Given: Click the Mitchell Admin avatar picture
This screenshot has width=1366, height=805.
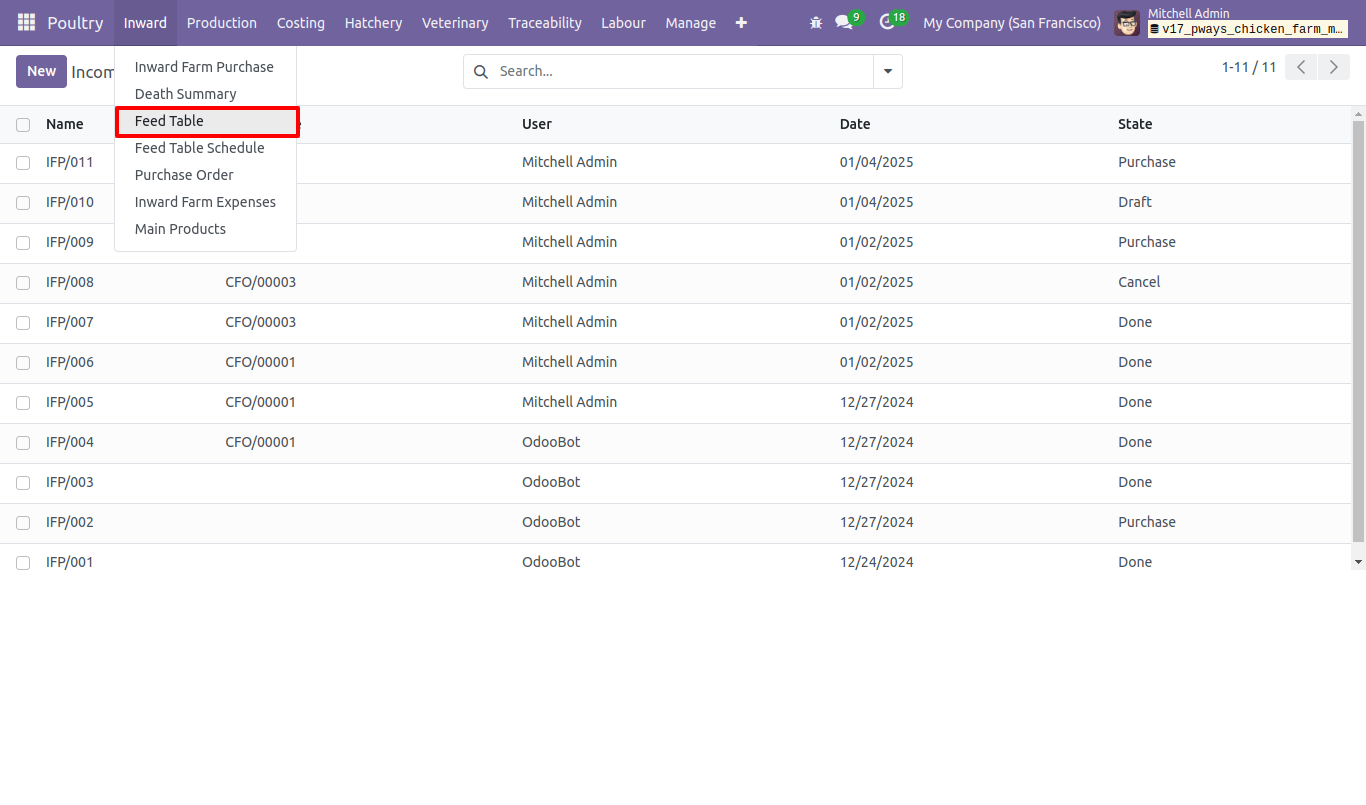Looking at the screenshot, I should click(1127, 23).
